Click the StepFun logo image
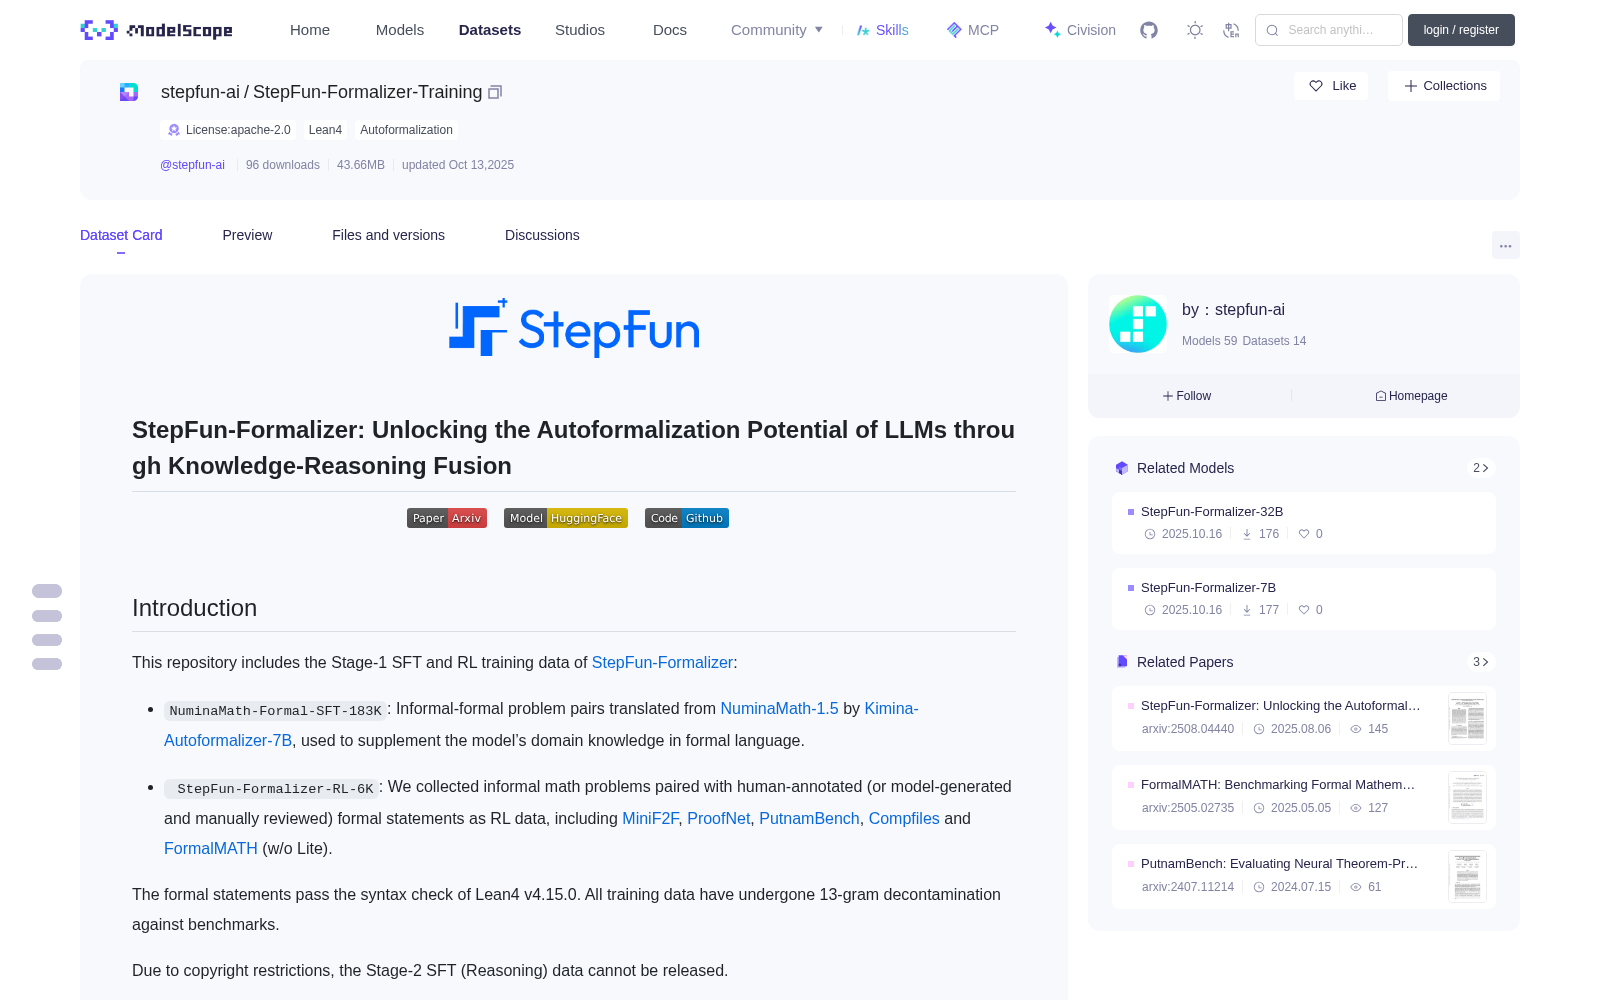This screenshot has width=1600, height=1000. 574,328
